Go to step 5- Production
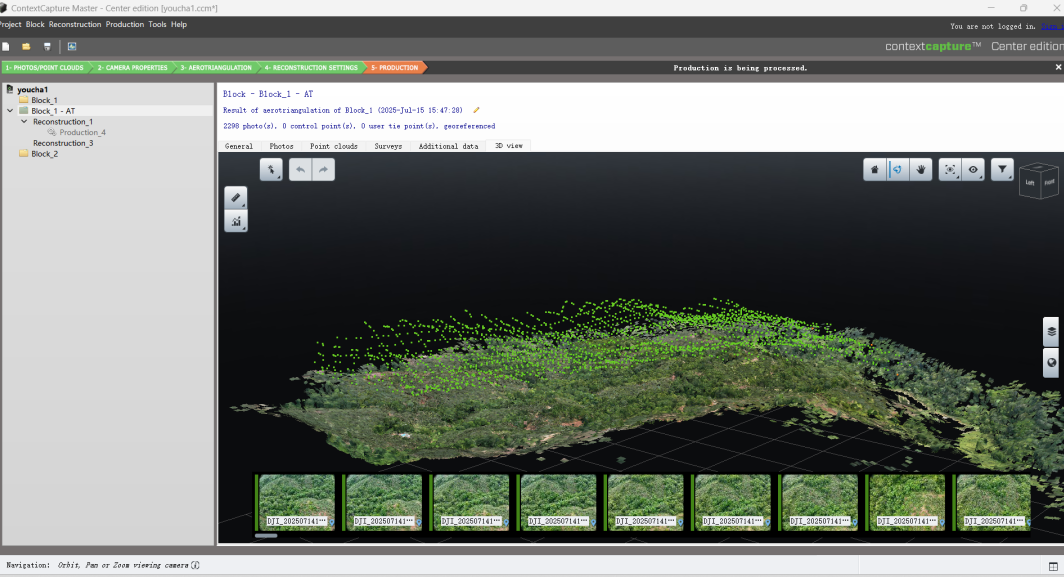 tap(394, 68)
